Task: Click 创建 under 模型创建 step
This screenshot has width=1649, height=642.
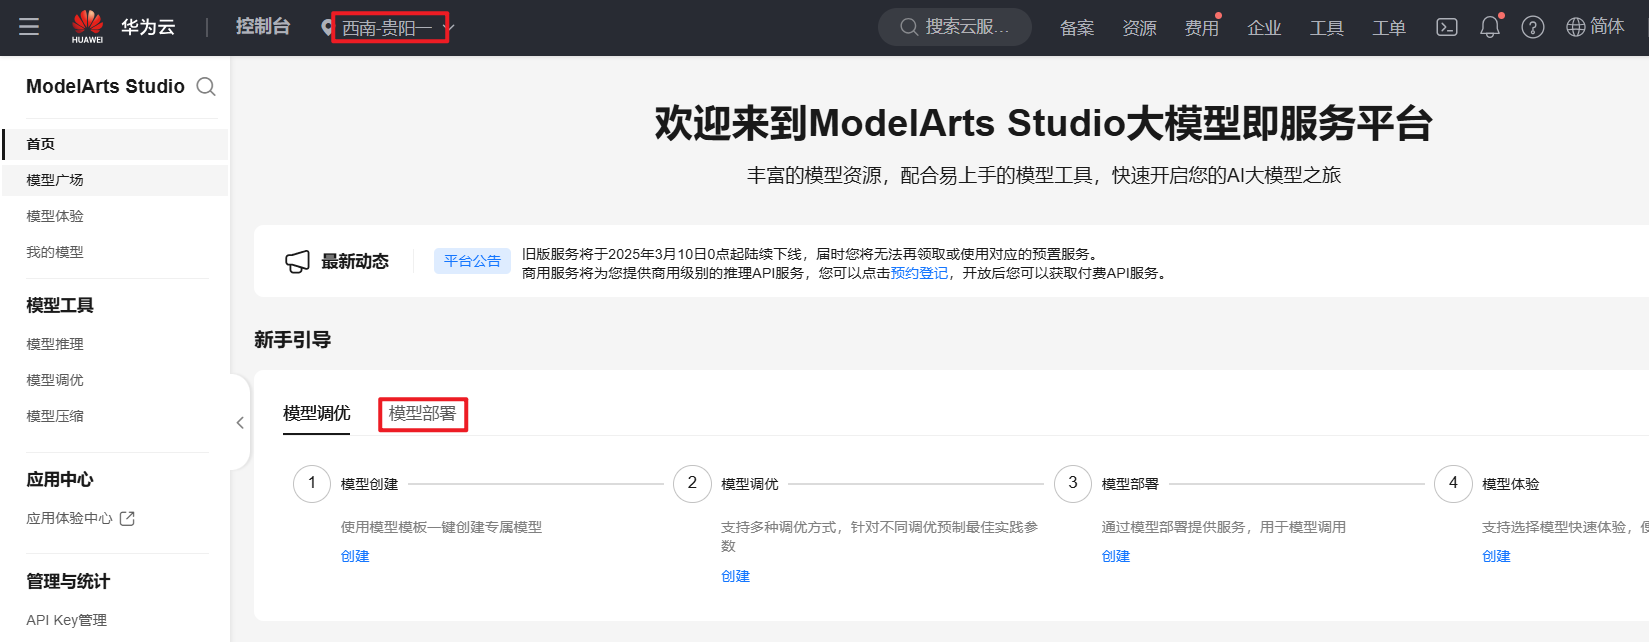Action: 355,556
